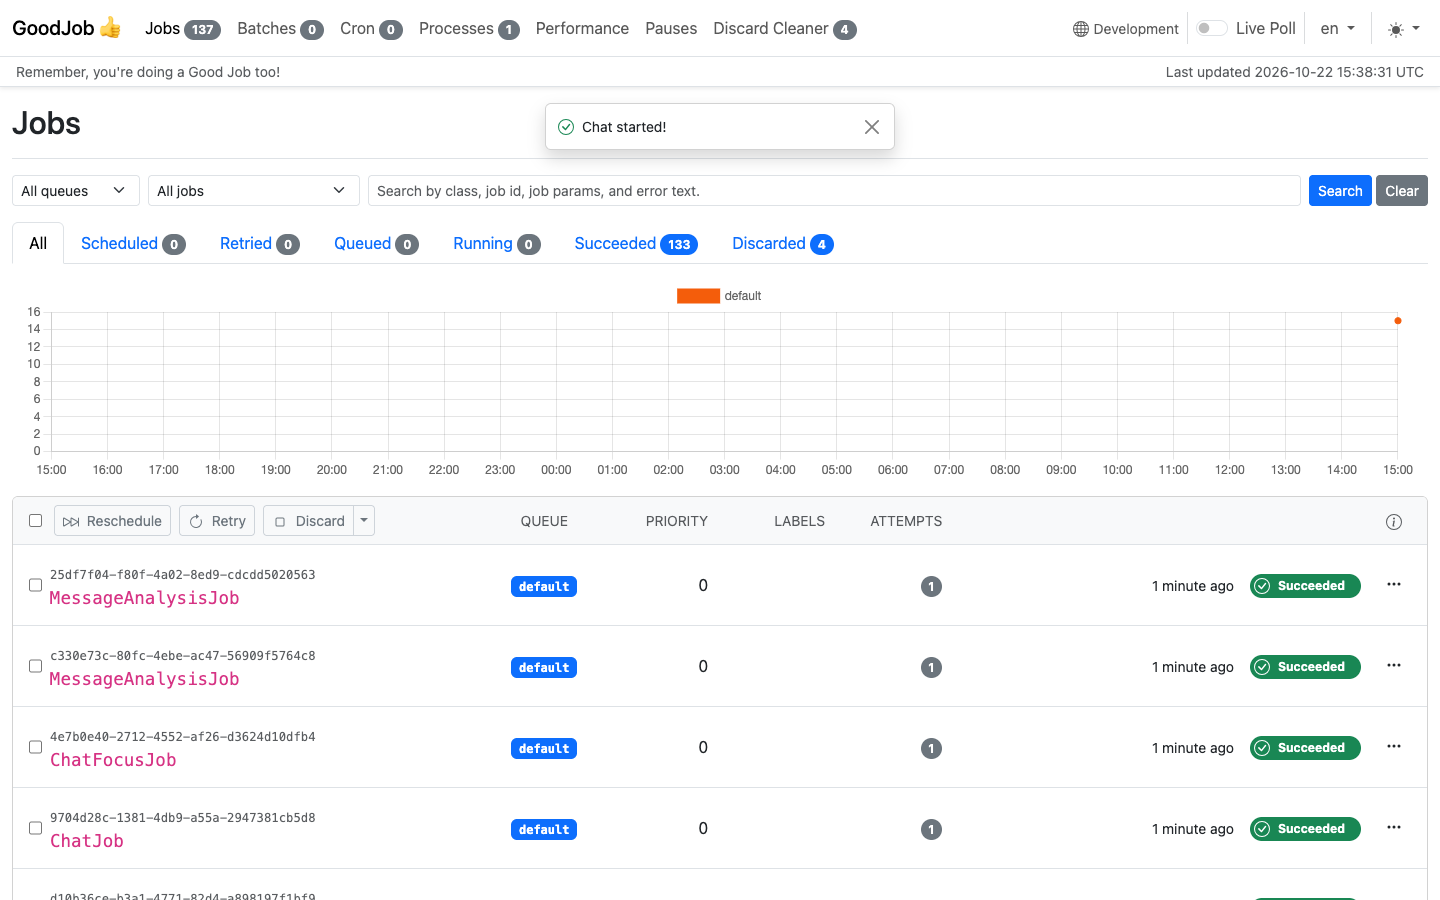Click the blue Search button
1440x900 pixels.
coord(1340,191)
